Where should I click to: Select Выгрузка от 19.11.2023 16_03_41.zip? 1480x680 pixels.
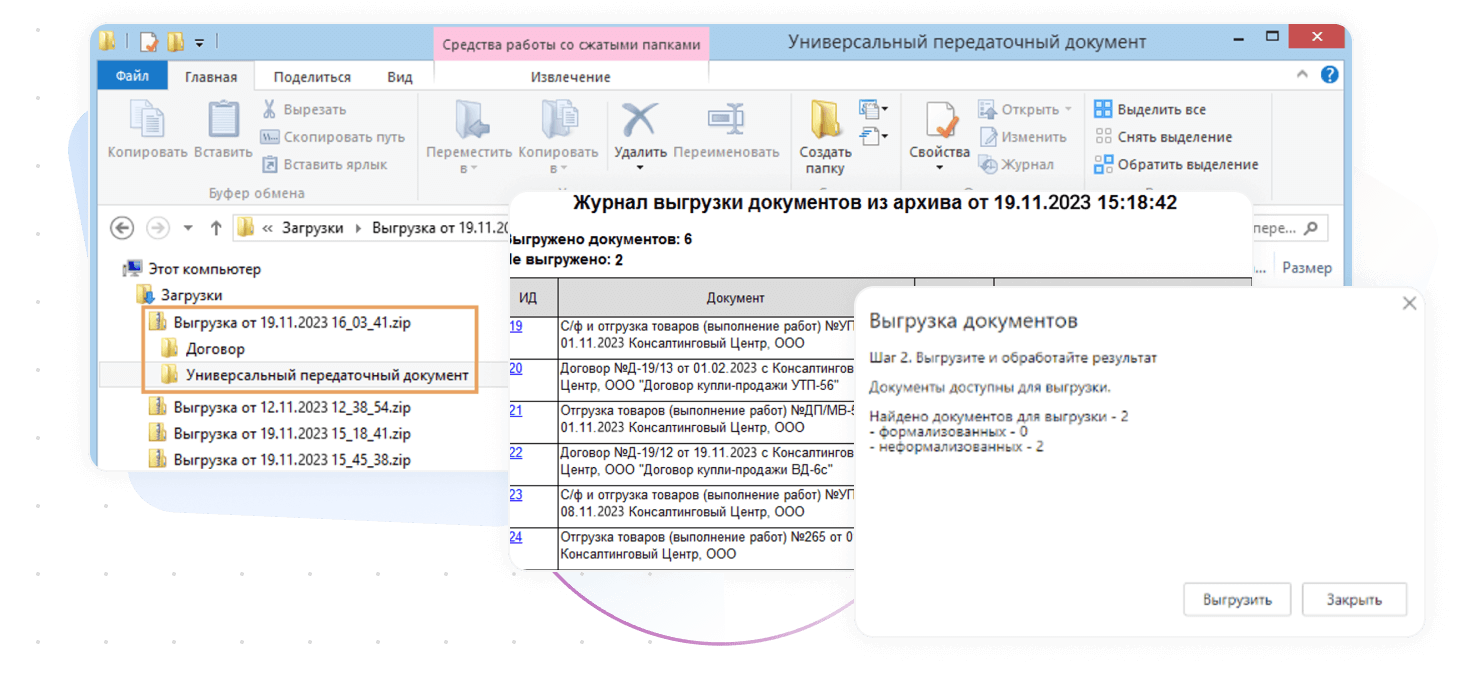click(279, 322)
